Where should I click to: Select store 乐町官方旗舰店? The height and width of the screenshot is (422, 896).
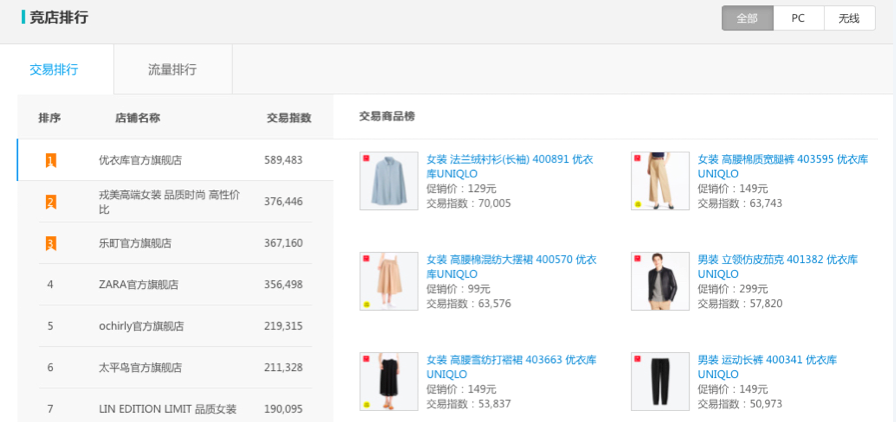135,244
